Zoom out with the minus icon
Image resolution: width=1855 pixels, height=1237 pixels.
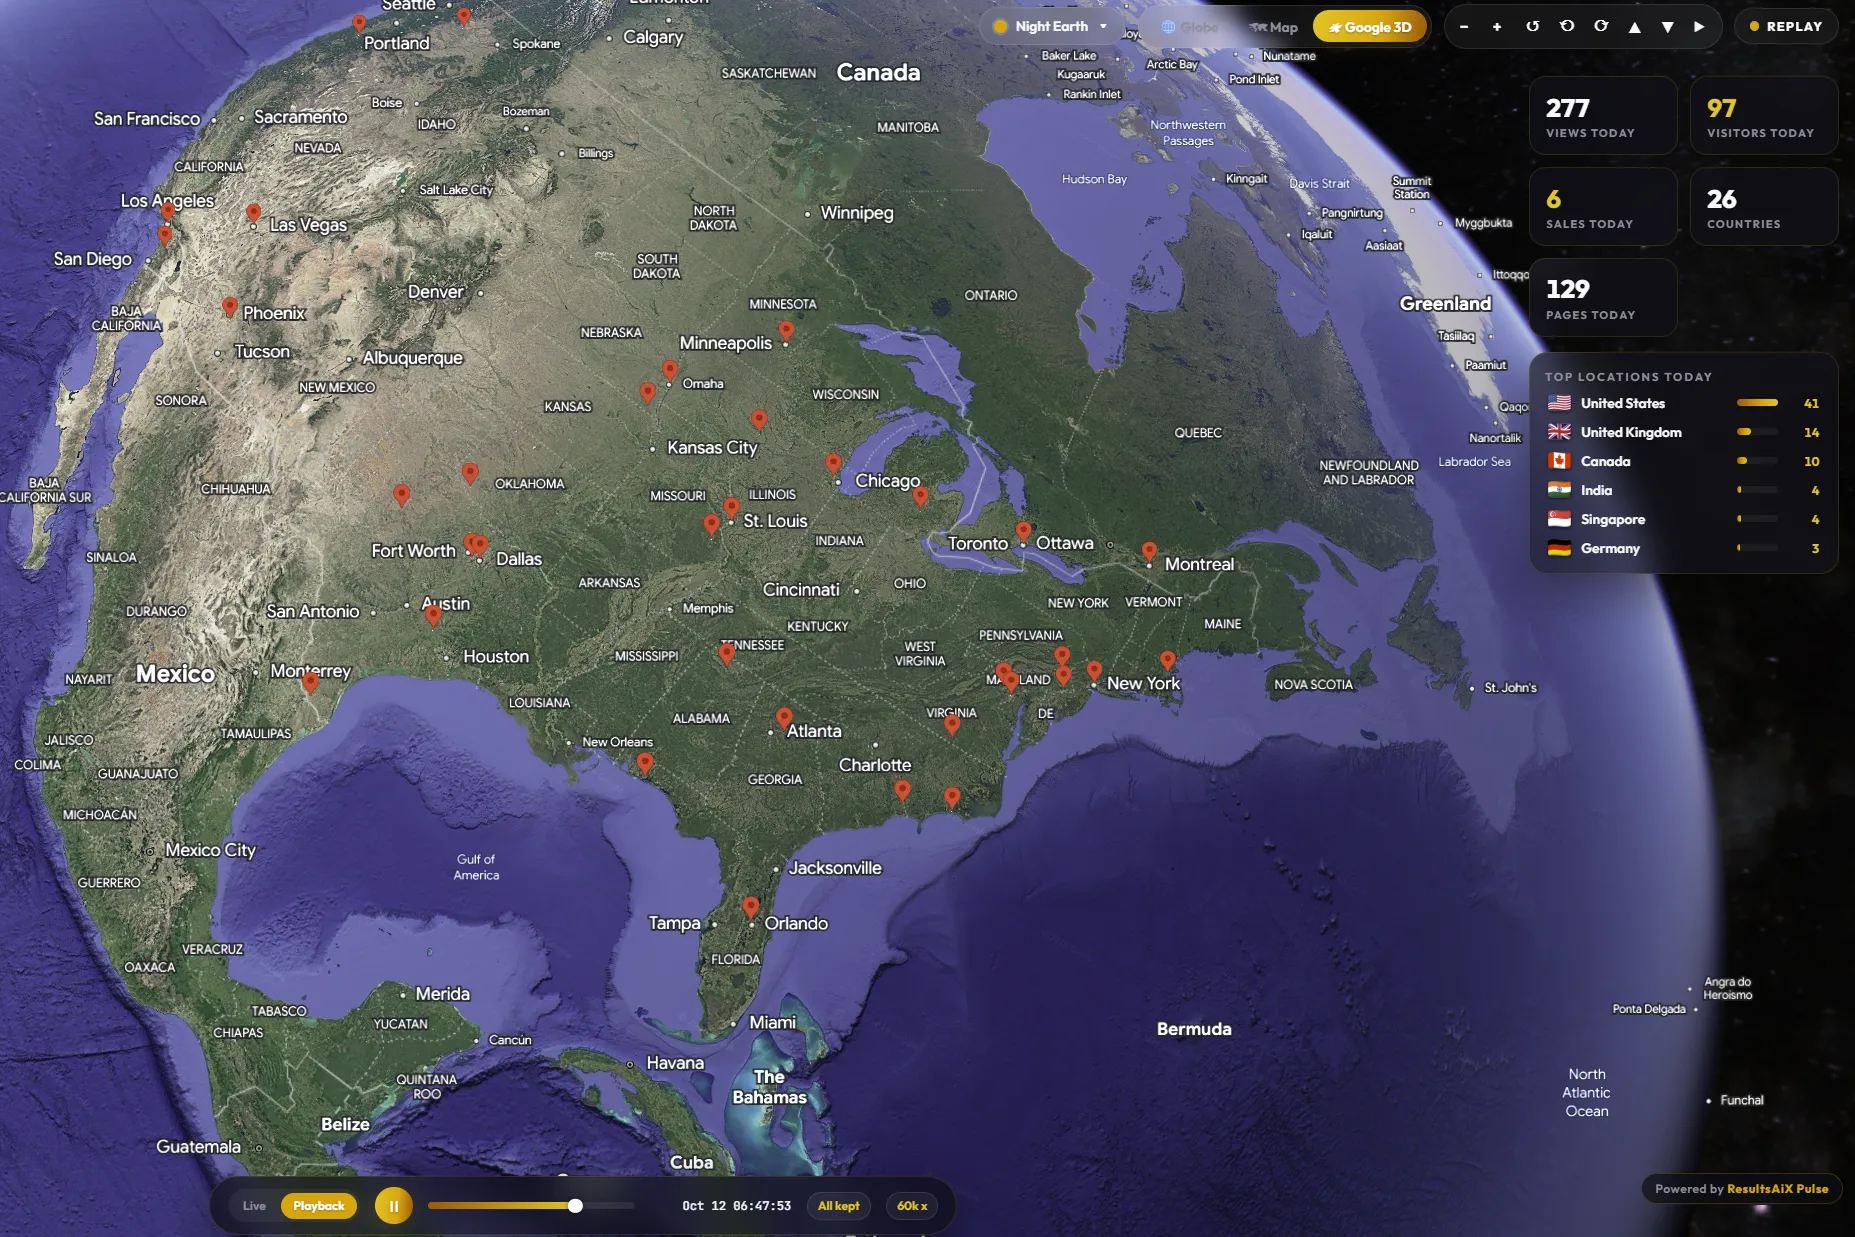pos(1464,27)
